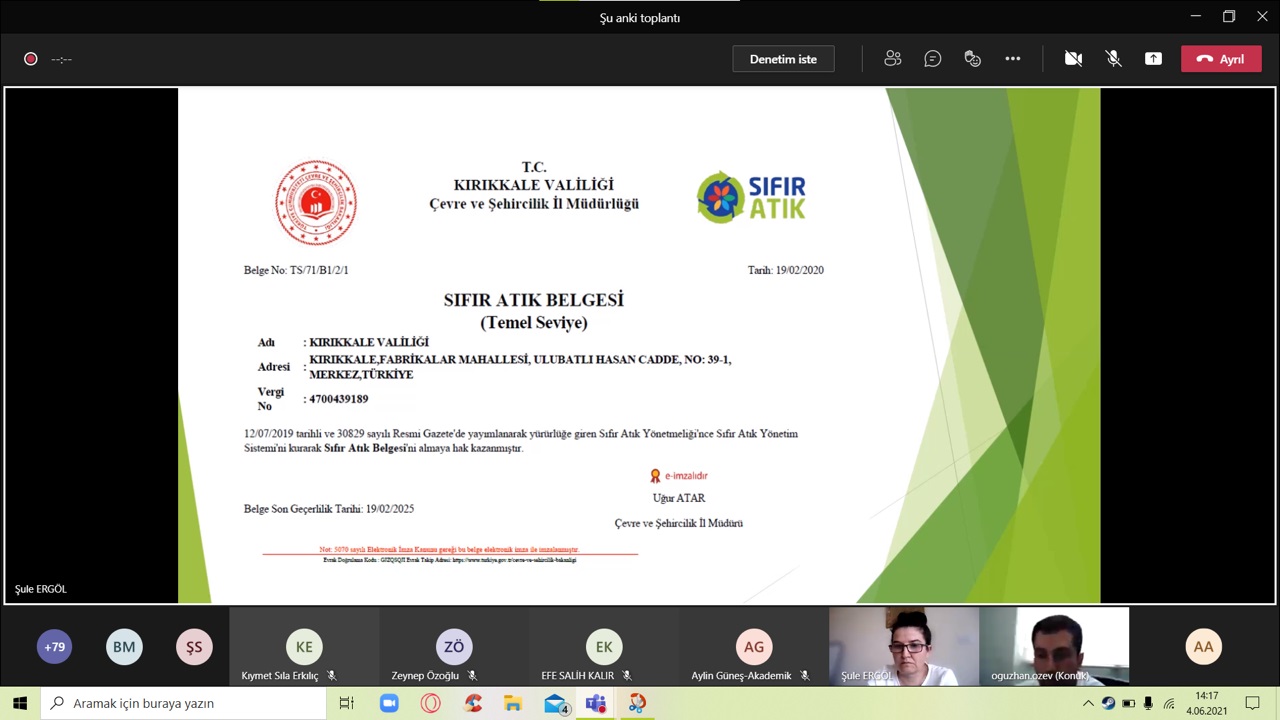The width and height of the screenshot is (1280, 720).
Task: Show hidden system tray icons
Action: tap(1088, 704)
